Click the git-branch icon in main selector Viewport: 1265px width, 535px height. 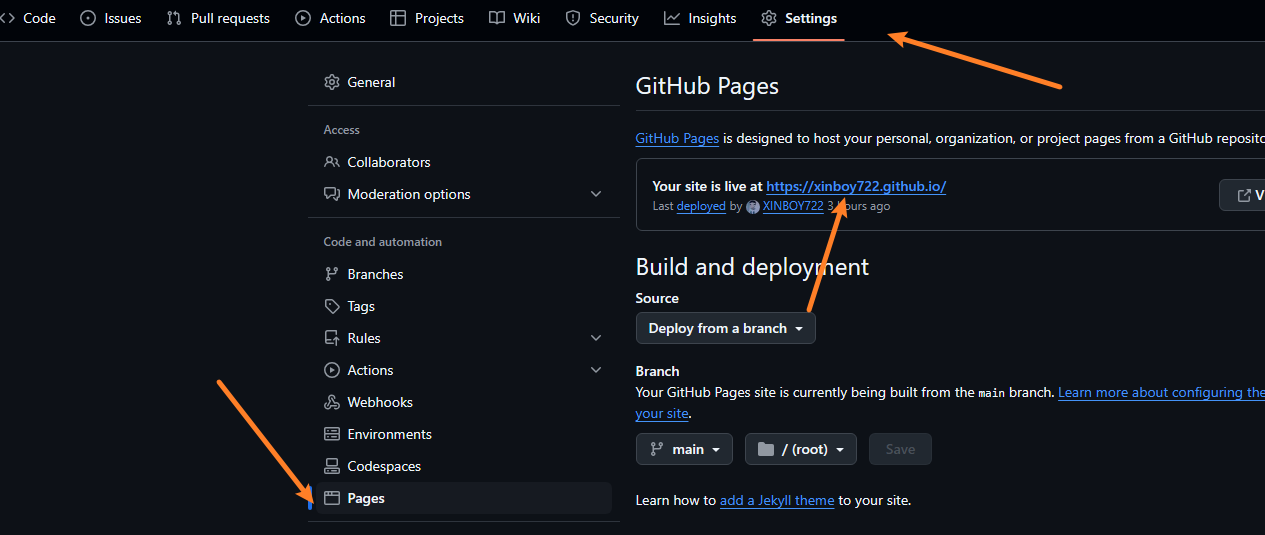tap(657, 449)
